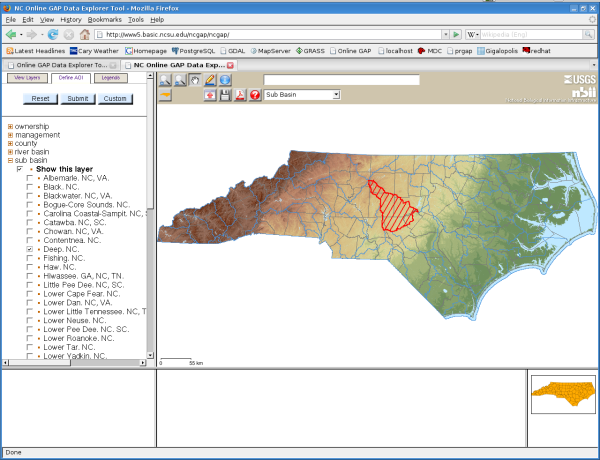The image size is (600, 460).
Task: Open the Gigalopolis bookmark
Action: coord(497,51)
